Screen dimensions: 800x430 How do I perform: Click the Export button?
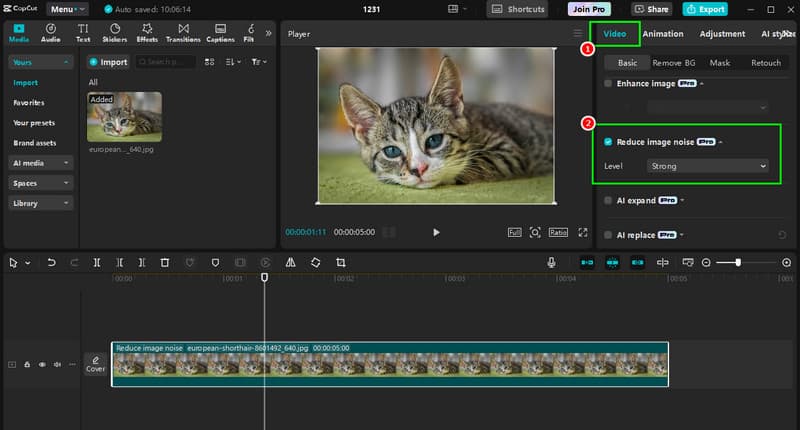705,9
